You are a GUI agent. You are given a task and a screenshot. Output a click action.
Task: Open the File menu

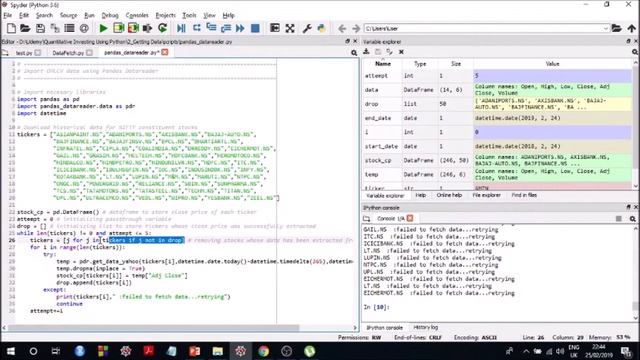tap(8, 15)
